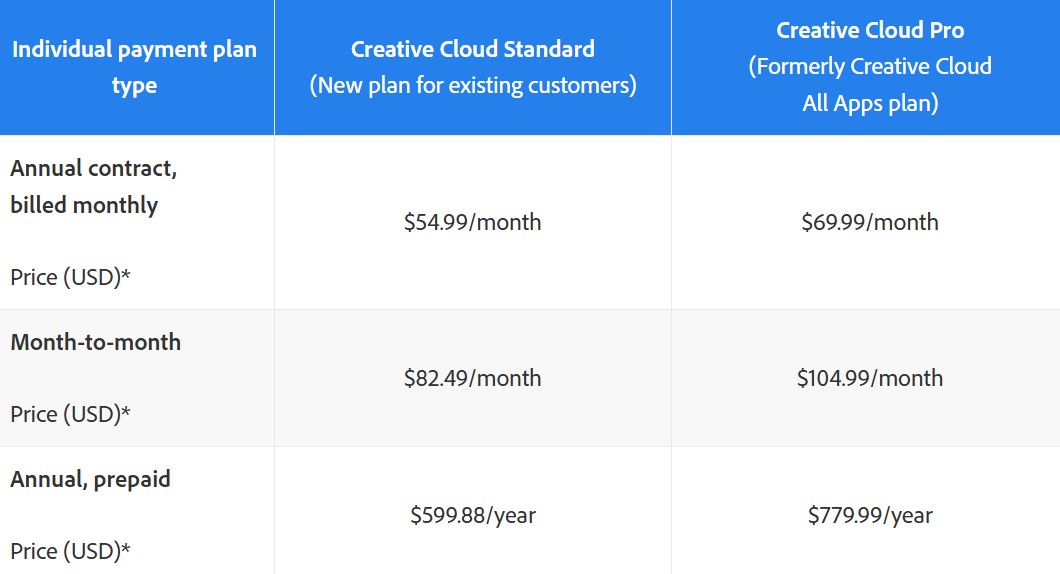Image resolution: width=1060 pixels, height=574 pixels.
Task: Select the $54.99/month price cell
Action: [473, 222]
